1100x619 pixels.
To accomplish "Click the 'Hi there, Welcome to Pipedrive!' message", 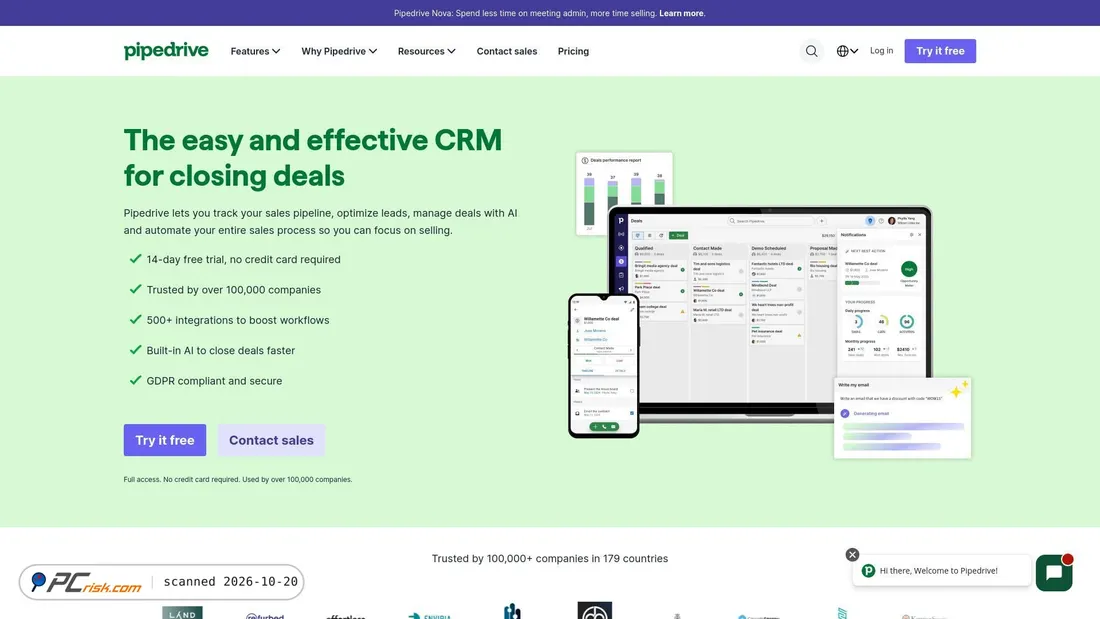I will click(941, 571).
